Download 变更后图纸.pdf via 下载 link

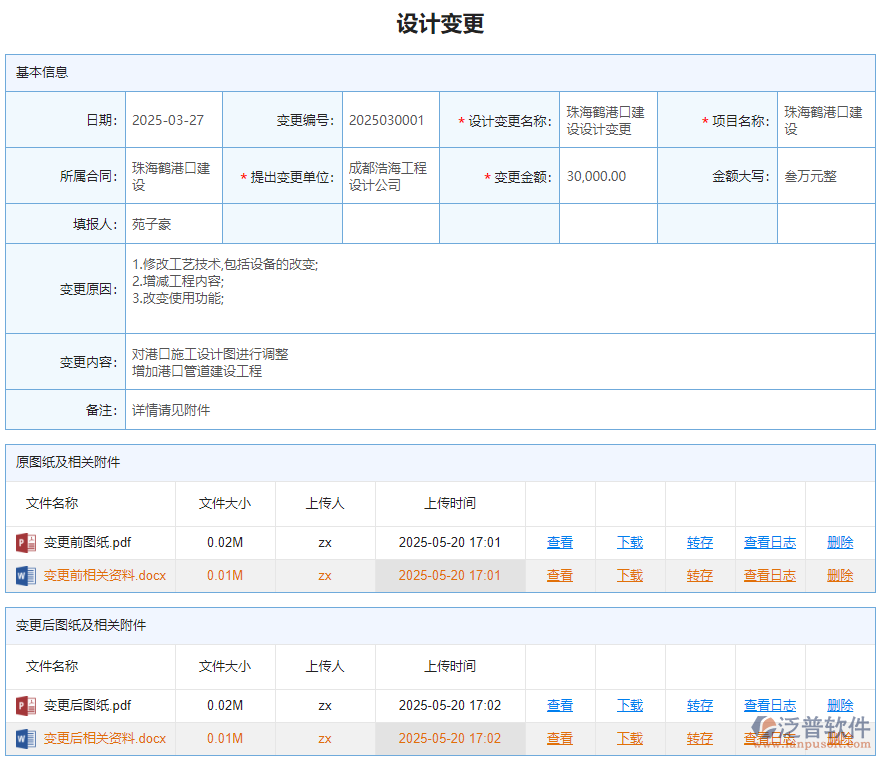(x=630, y=705)
